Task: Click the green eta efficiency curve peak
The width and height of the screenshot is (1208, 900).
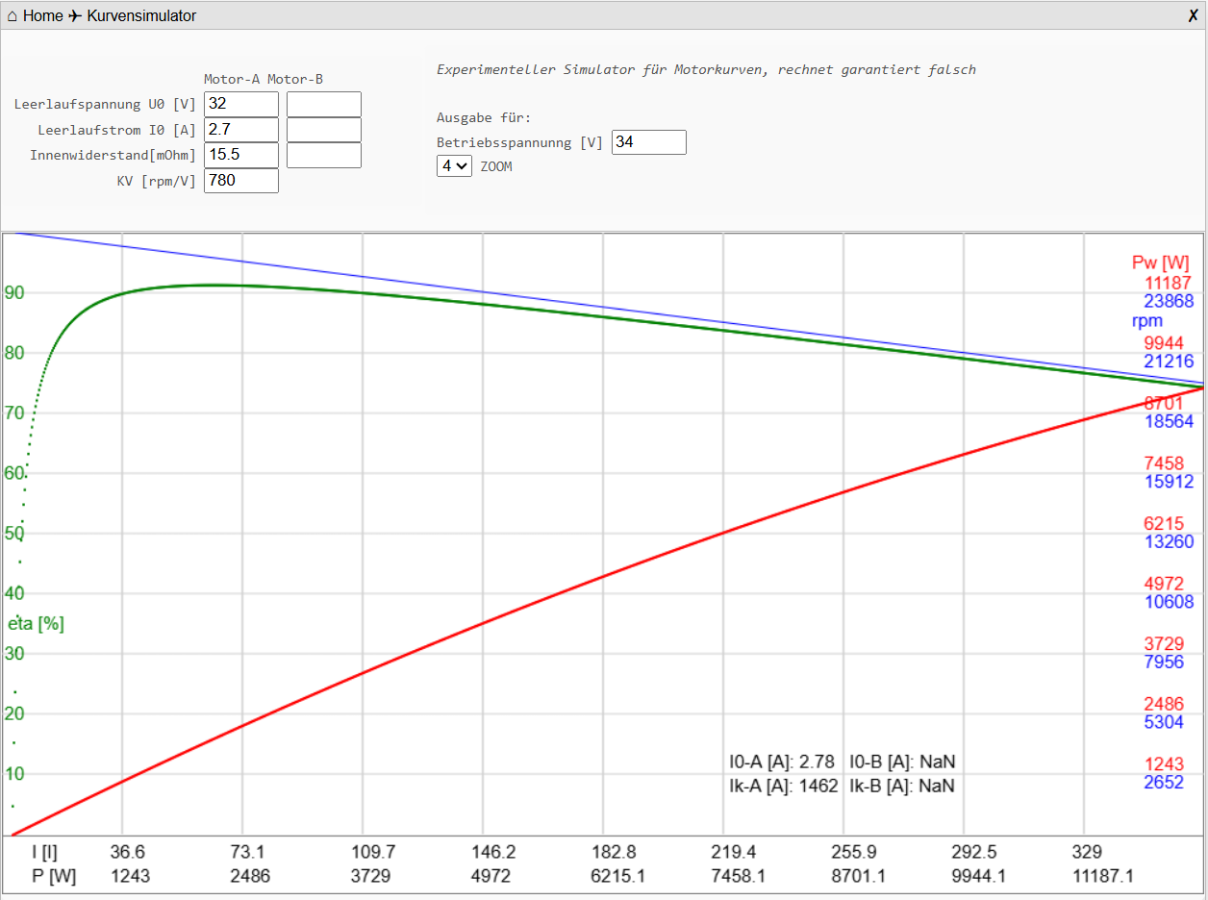Action: point(210,285)
